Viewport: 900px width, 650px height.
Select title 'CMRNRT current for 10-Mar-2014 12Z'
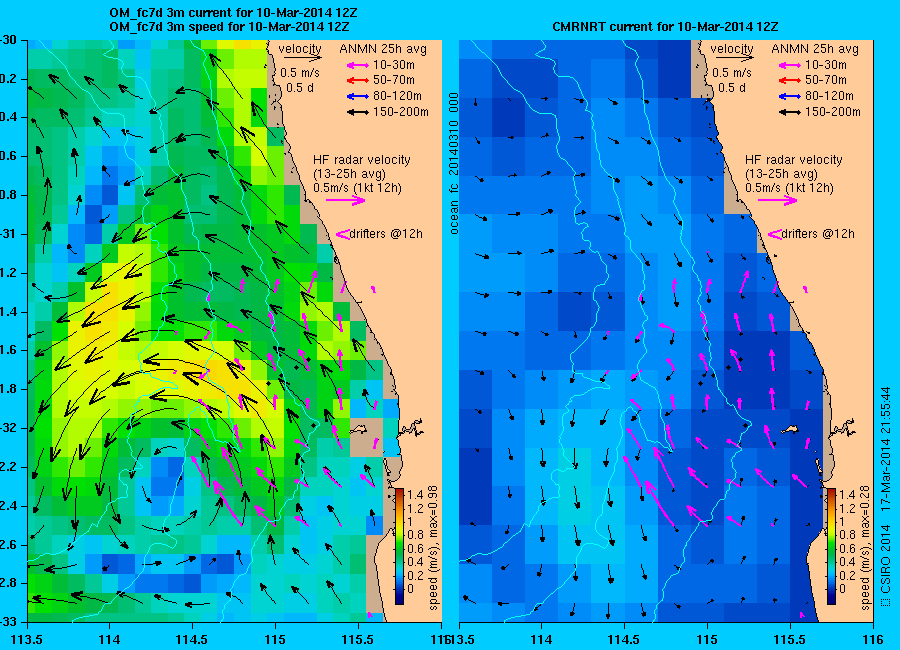click(x=665, y=27)
